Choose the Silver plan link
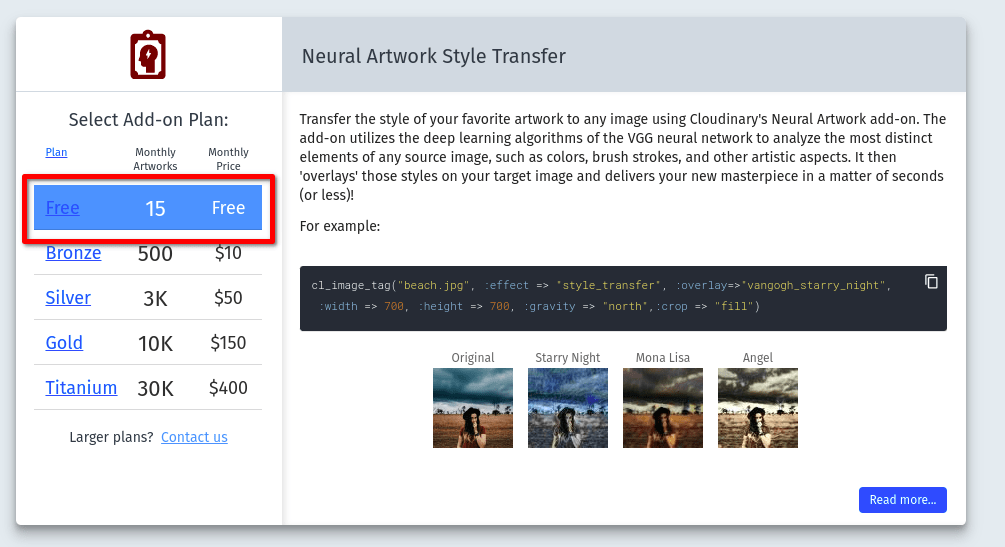The width and height of the screenshot is (1005, 547). click(x=68, y=298)
